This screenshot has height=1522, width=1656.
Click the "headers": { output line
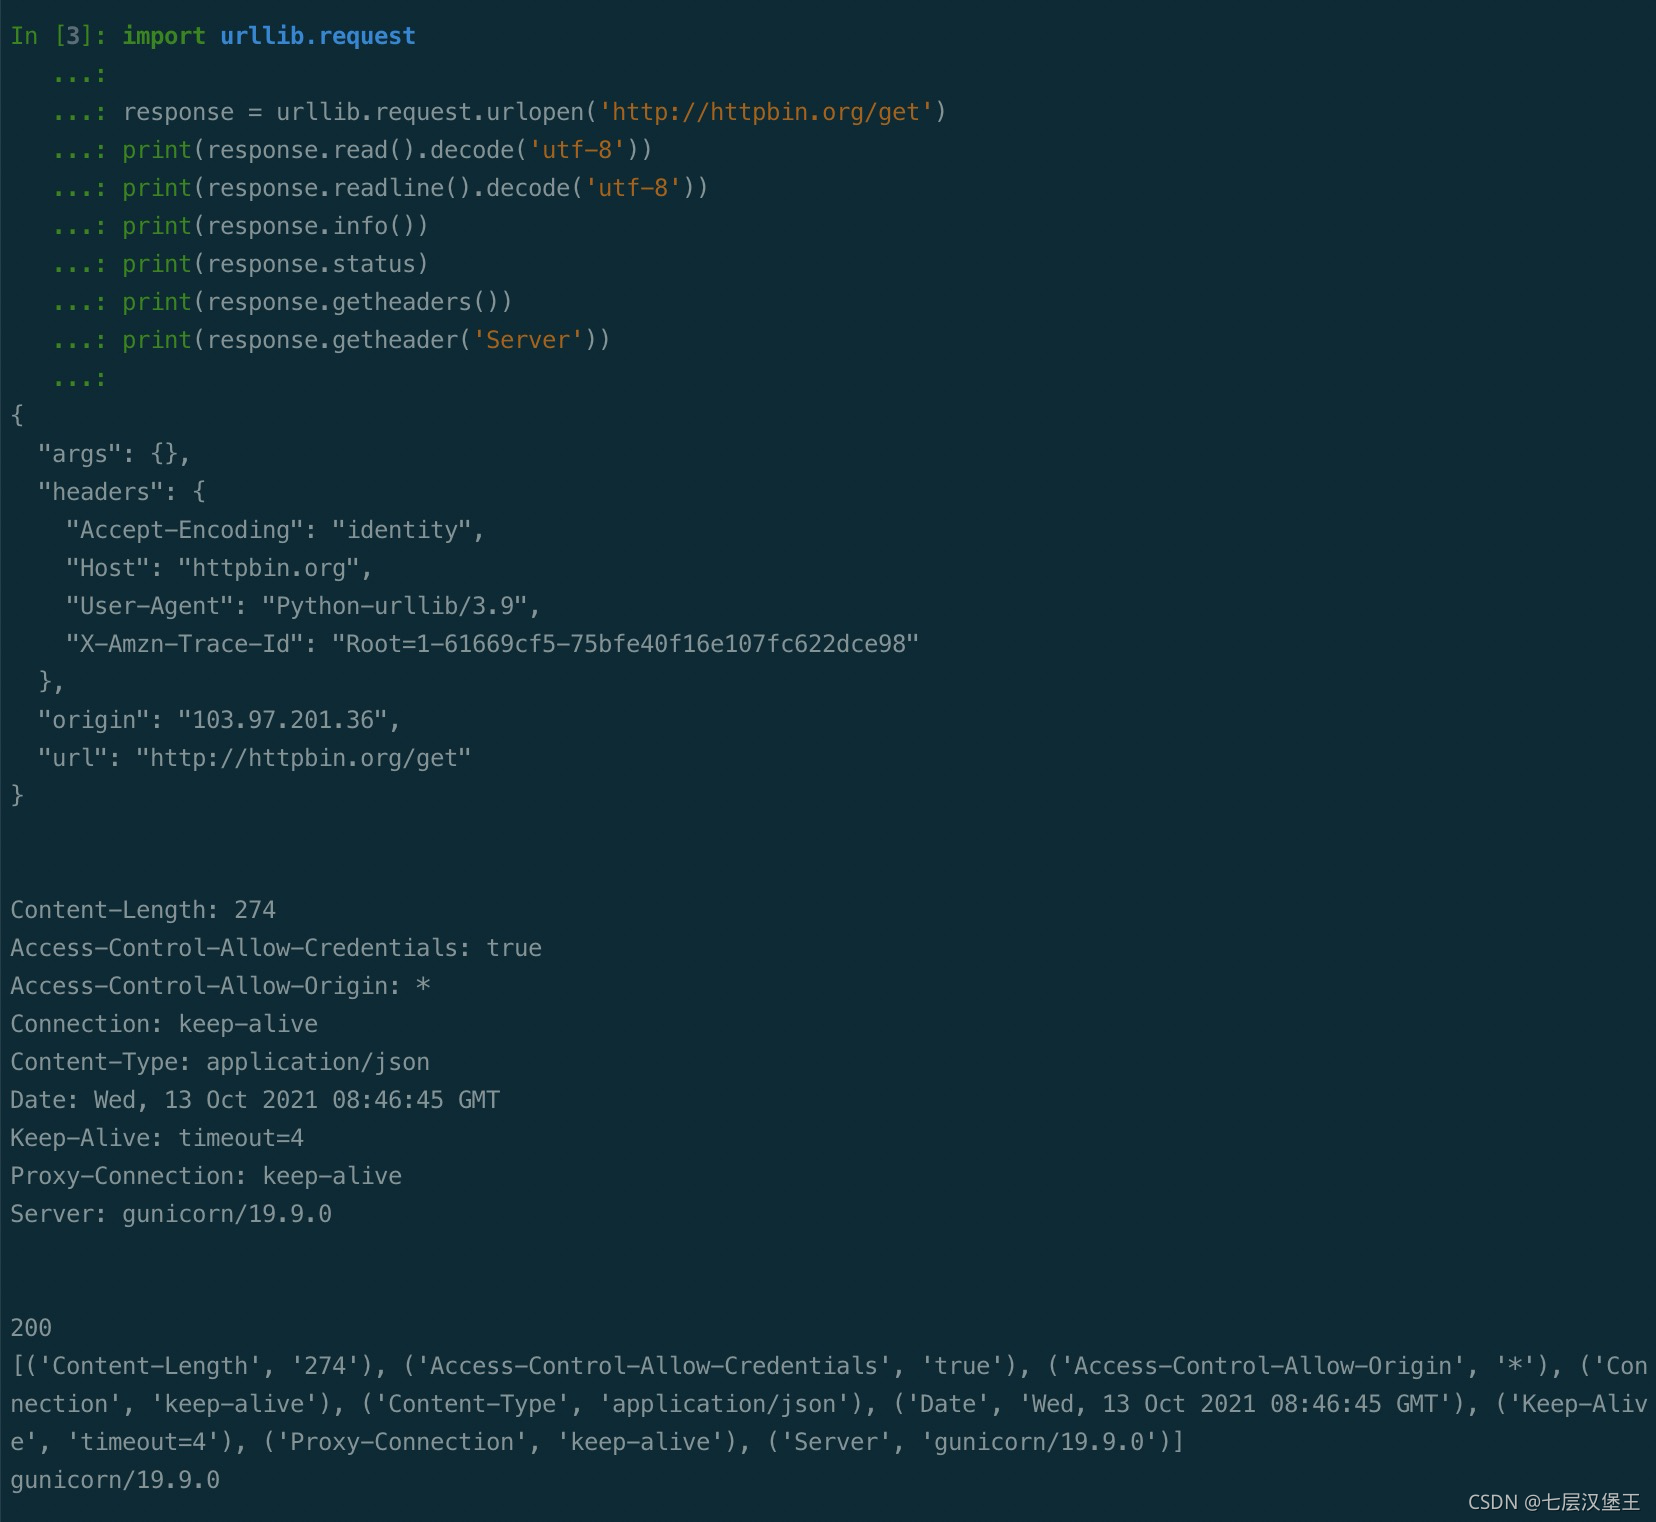click(x=121, y=492)
